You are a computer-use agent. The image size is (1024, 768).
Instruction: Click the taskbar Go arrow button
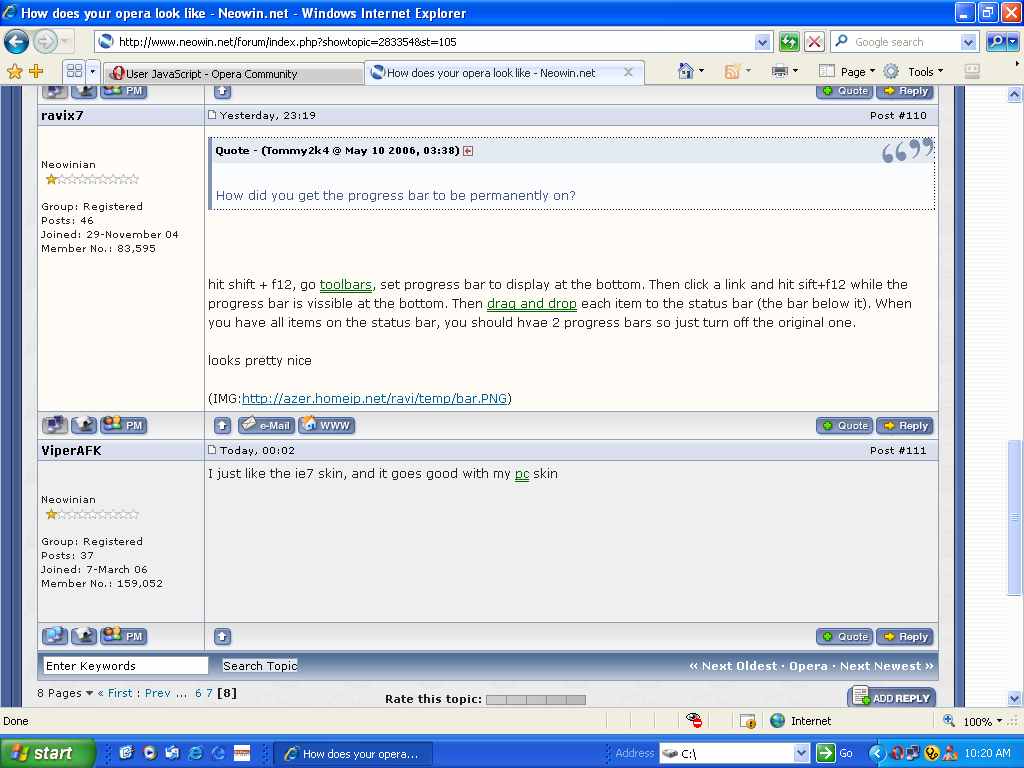click(825, 753)
